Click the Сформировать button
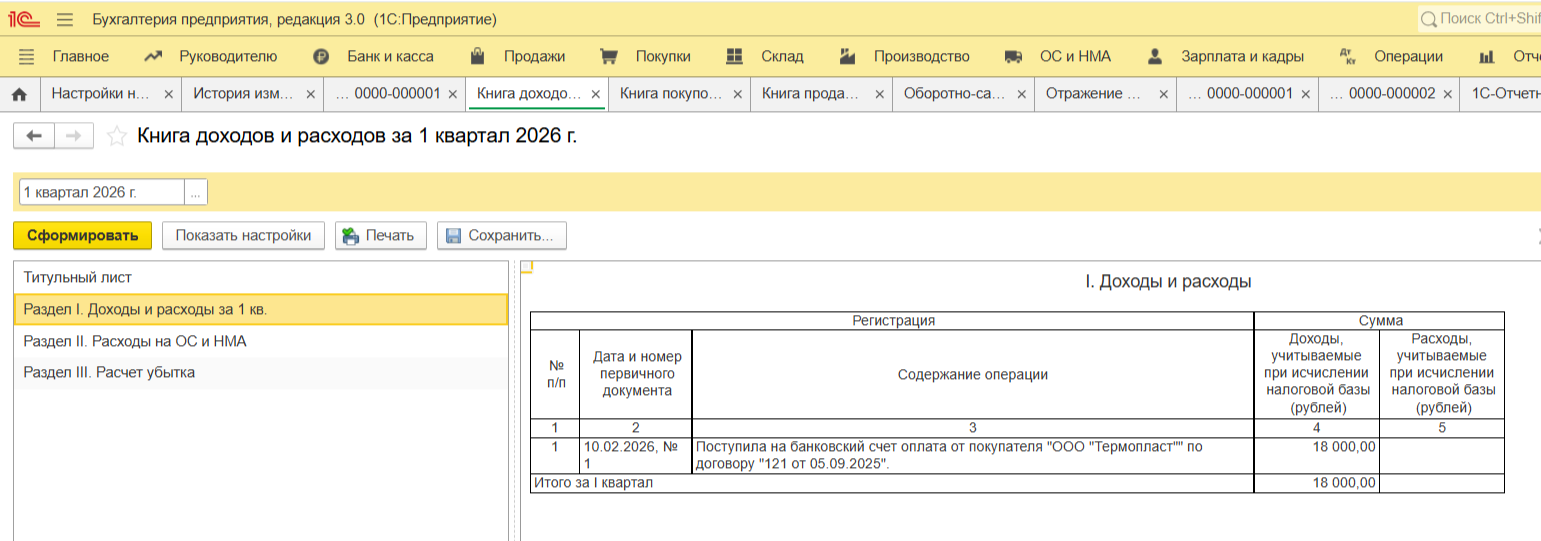The height and width of the screenshot is (541, 1541). 82,236
